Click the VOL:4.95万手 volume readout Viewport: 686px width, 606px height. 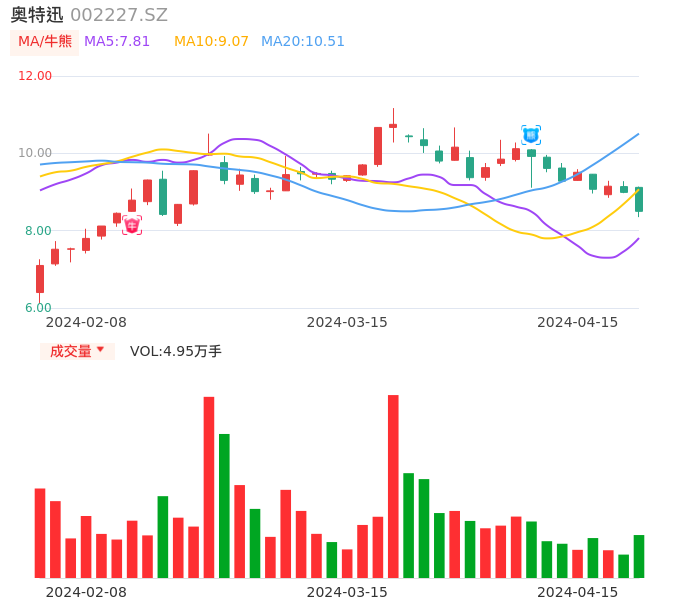click(176, 351)
